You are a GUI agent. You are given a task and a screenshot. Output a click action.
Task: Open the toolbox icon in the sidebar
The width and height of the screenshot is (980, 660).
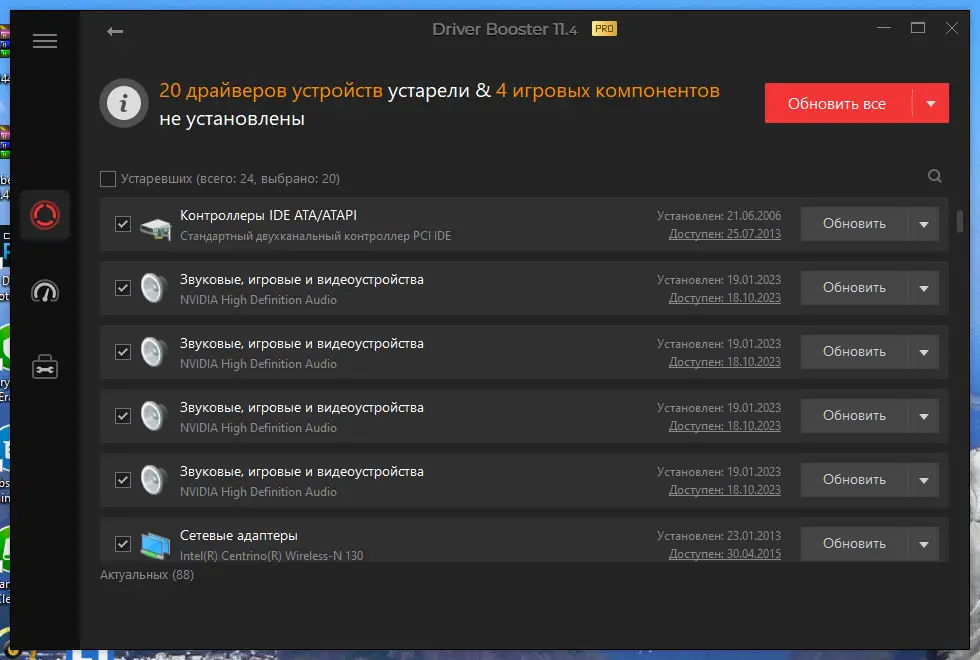[44, 366]
